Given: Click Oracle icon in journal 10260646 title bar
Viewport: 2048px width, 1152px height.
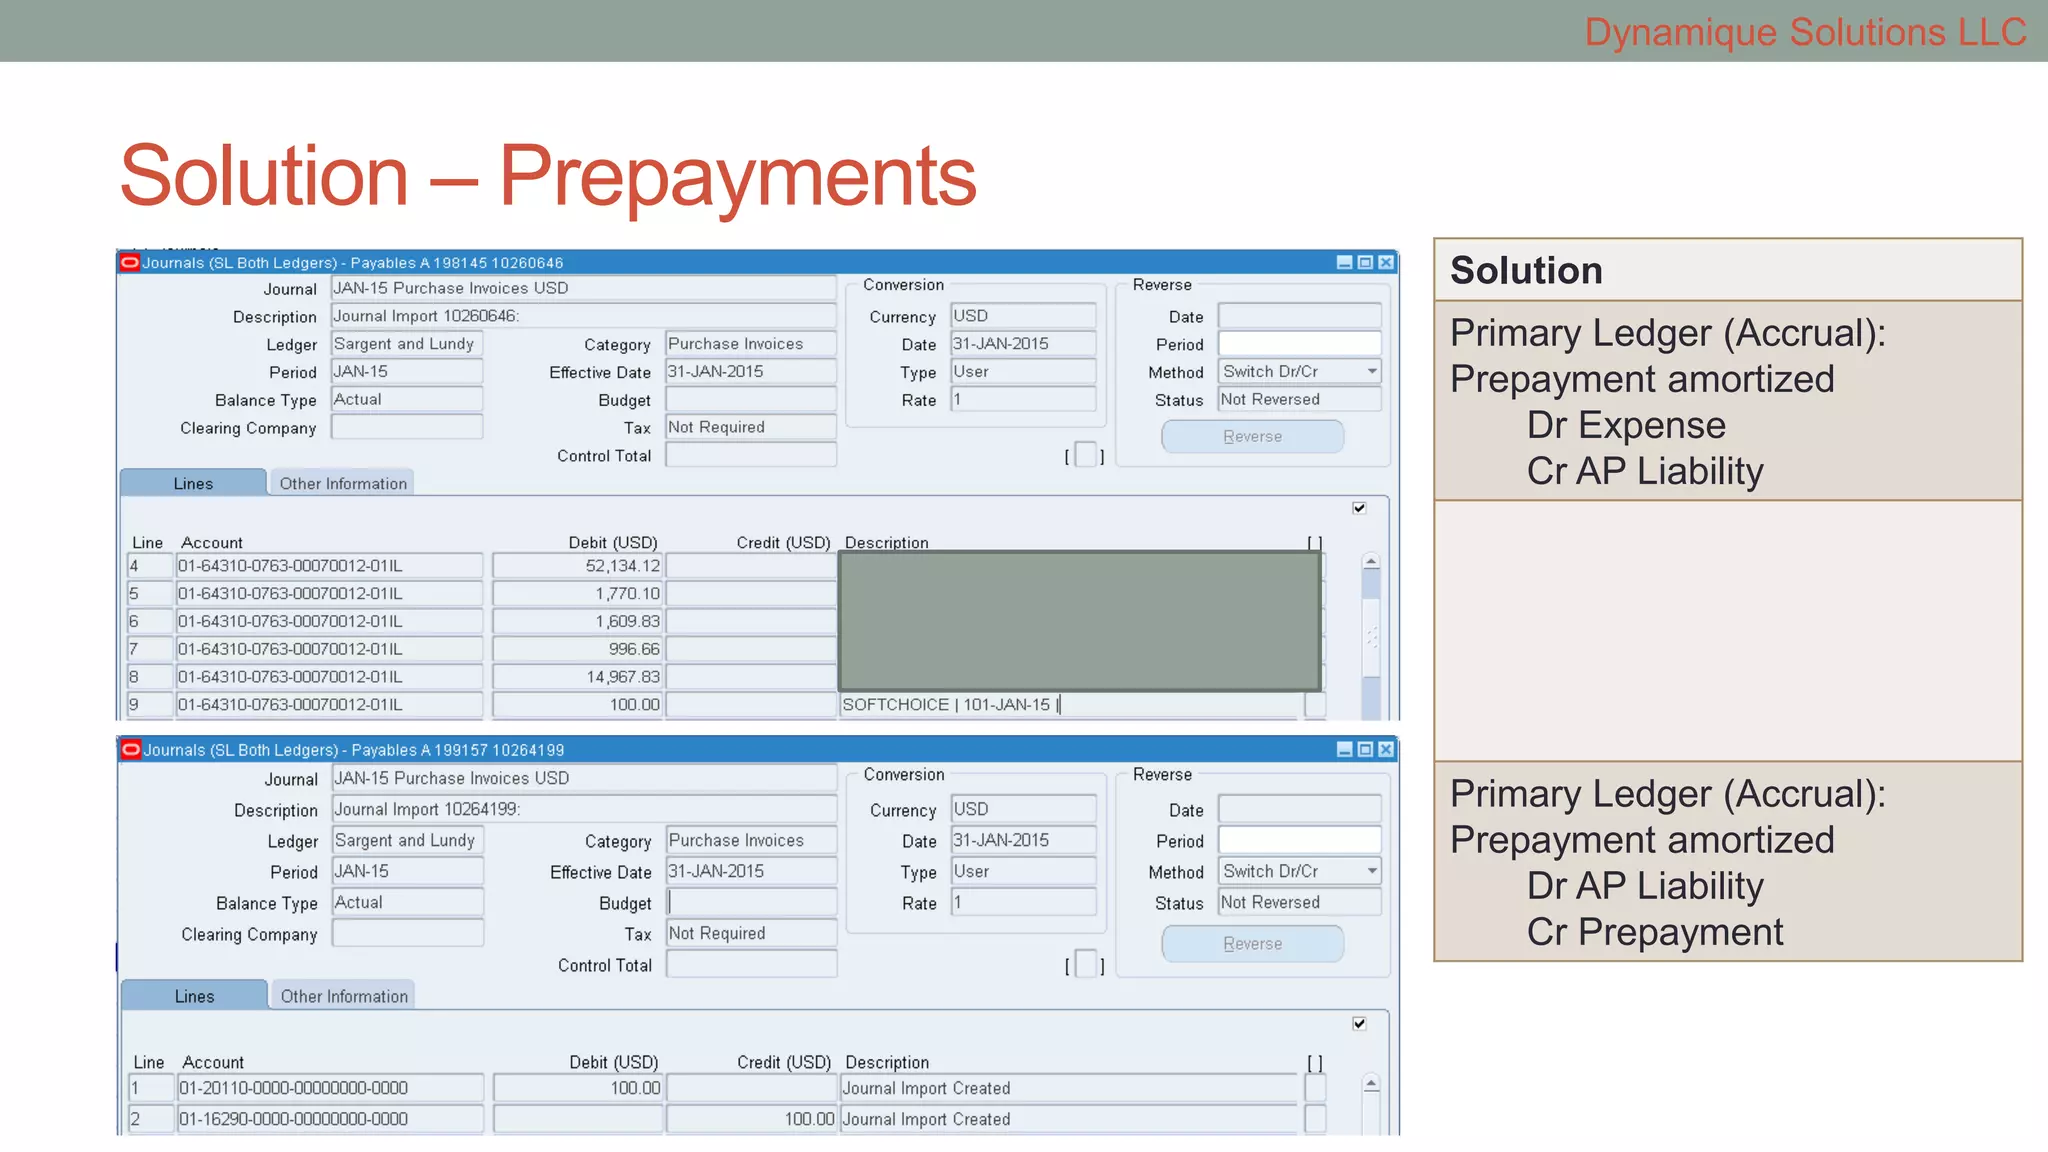Looking at the screenshot, I should tap(130, 263).
